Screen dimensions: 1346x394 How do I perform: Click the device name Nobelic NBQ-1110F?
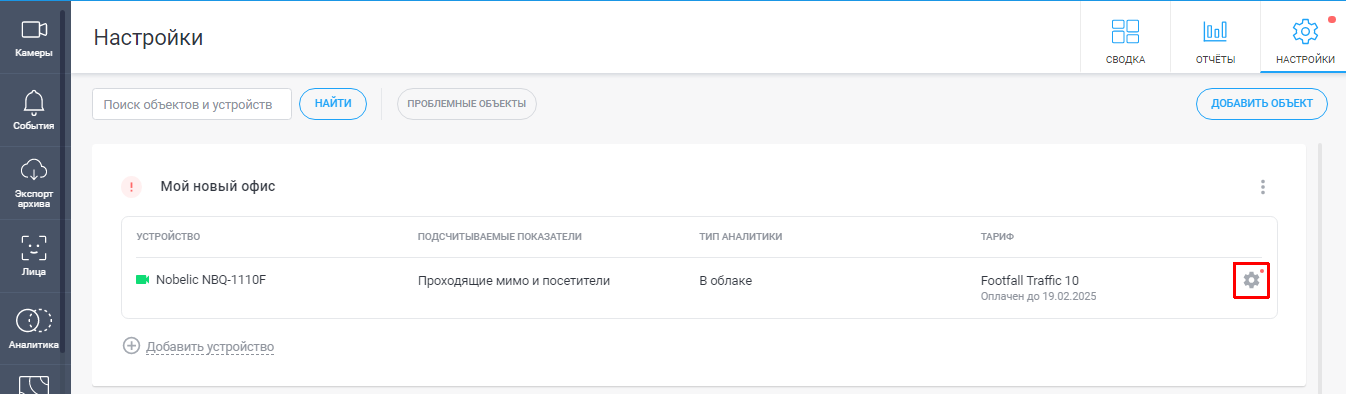click(211, 280)
